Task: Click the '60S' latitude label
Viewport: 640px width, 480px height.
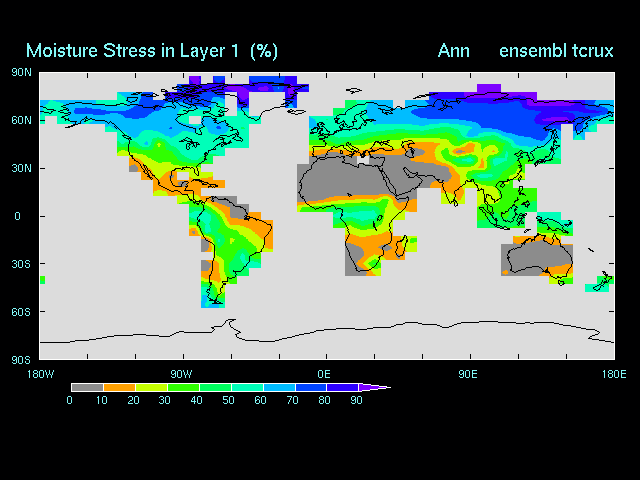Action: [x=21, y=312]
